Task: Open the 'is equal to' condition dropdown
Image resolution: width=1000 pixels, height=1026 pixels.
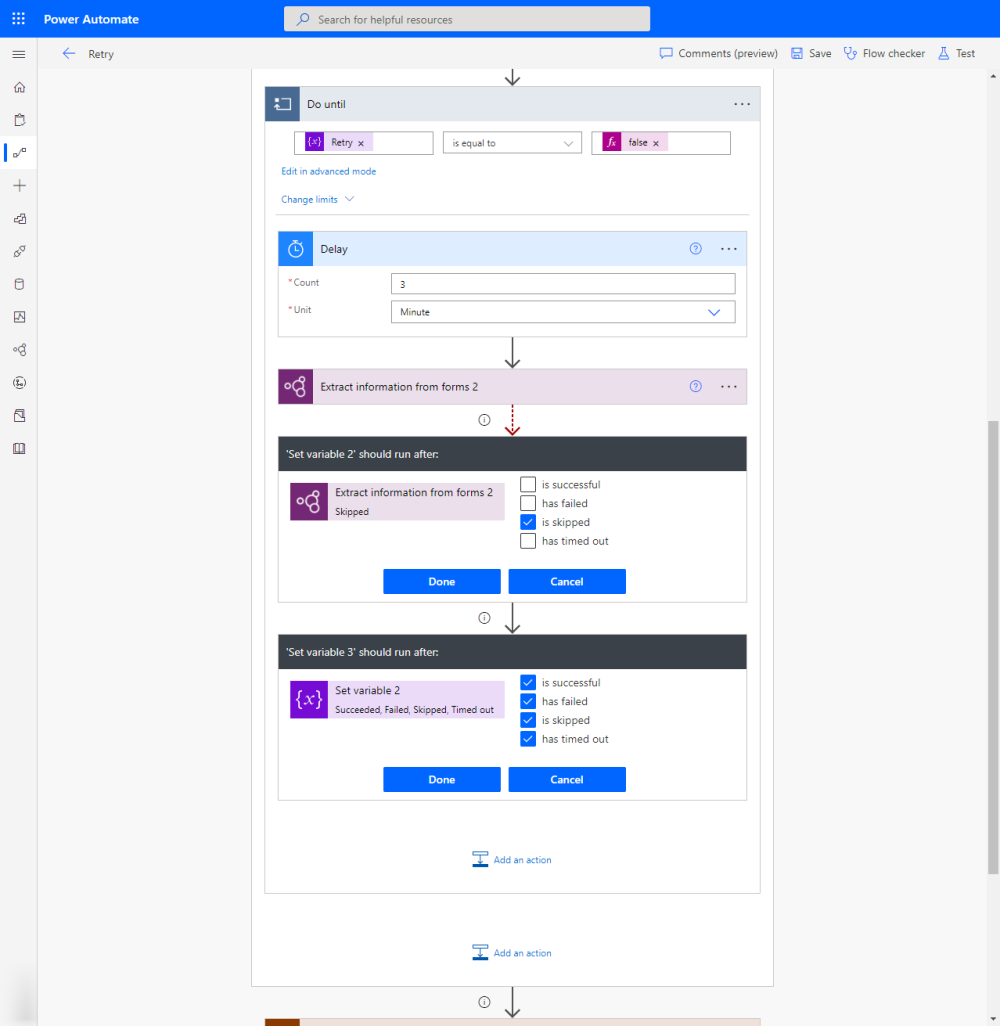Action: click(x=512, y=143)
